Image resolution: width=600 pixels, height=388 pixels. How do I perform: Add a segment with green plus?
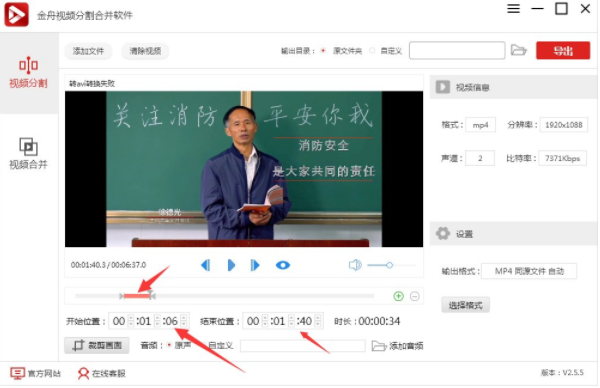pyautogui.click(x=399, y=296)
